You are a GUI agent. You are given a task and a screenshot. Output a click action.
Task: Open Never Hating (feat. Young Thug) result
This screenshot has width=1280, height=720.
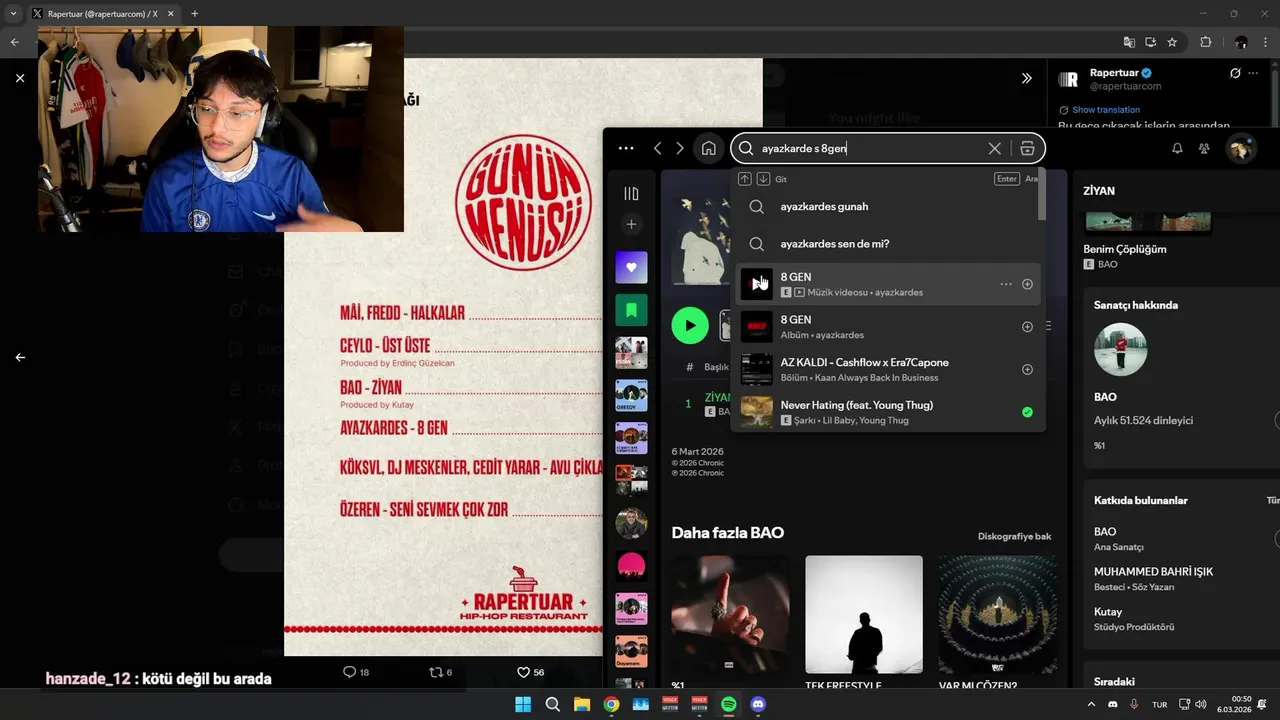888,412
